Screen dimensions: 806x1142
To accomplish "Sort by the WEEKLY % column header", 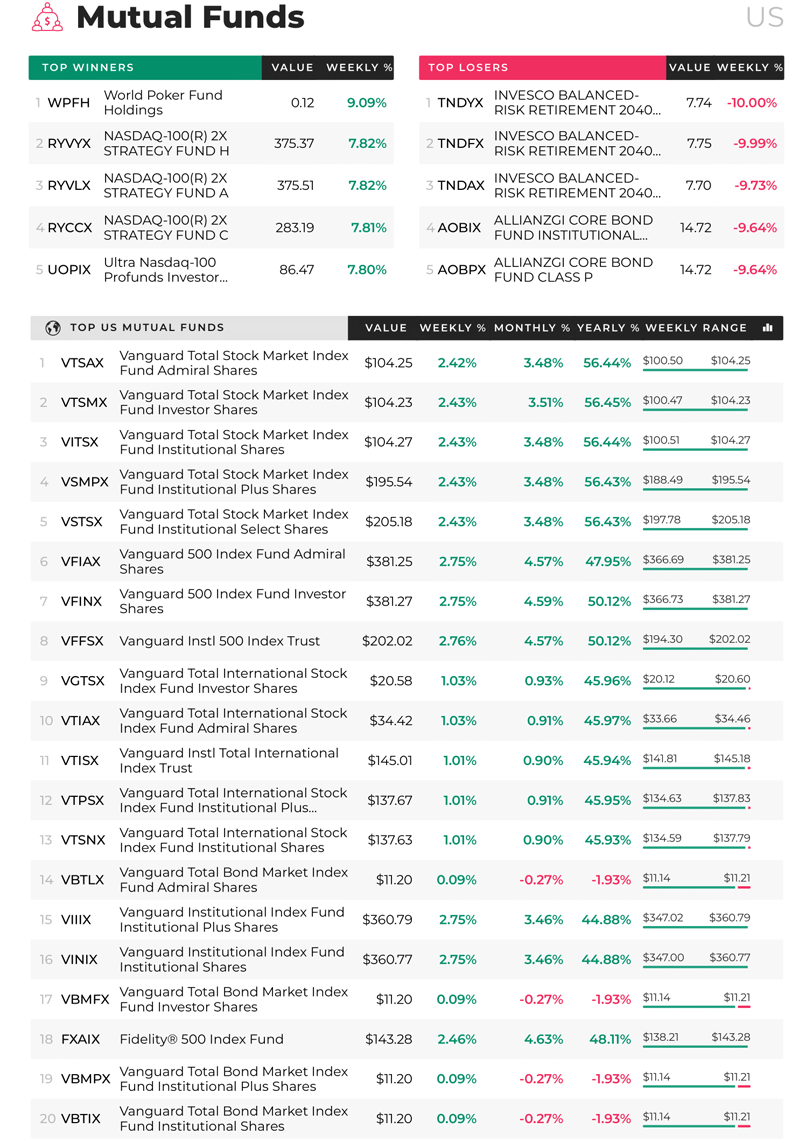I will pos(452,328).
